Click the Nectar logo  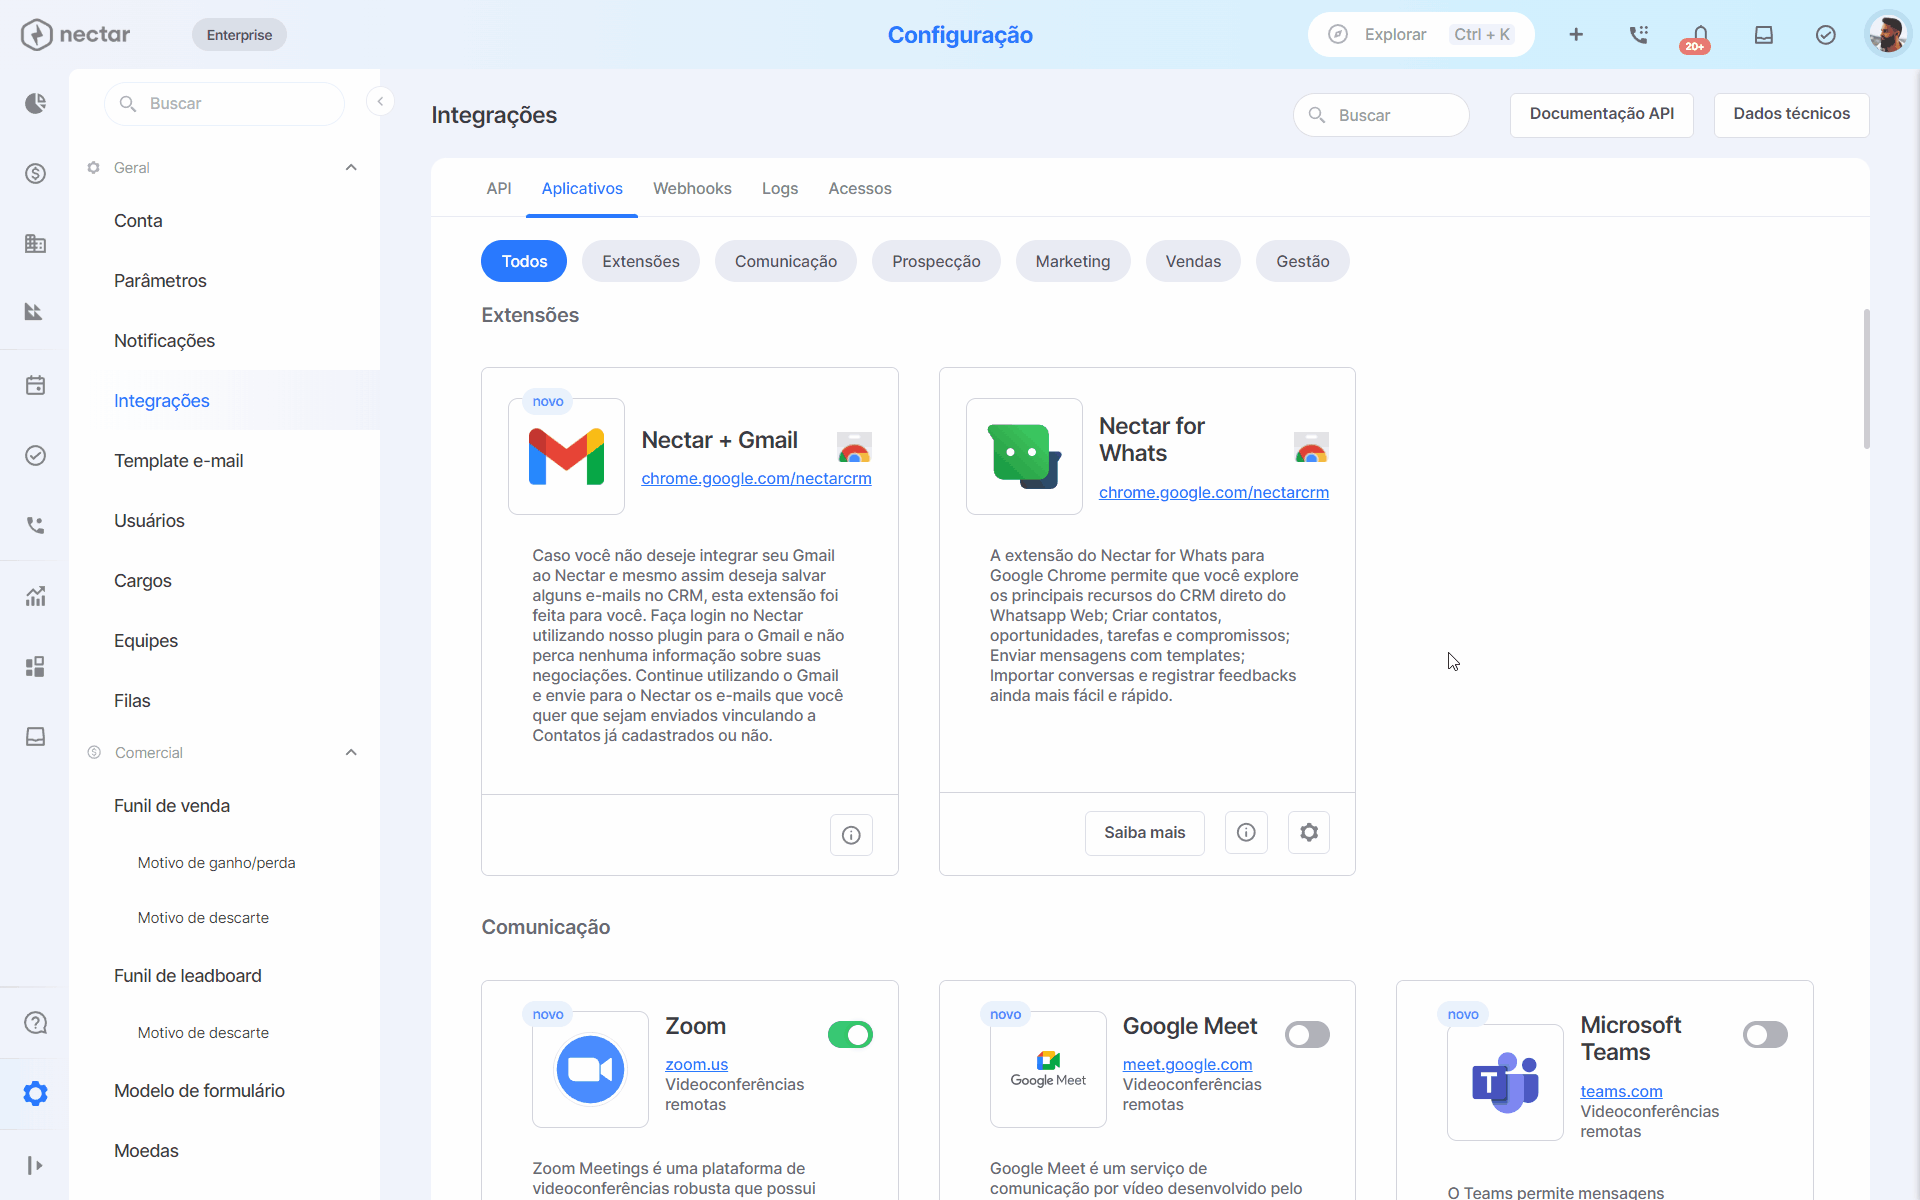point(76,35)
